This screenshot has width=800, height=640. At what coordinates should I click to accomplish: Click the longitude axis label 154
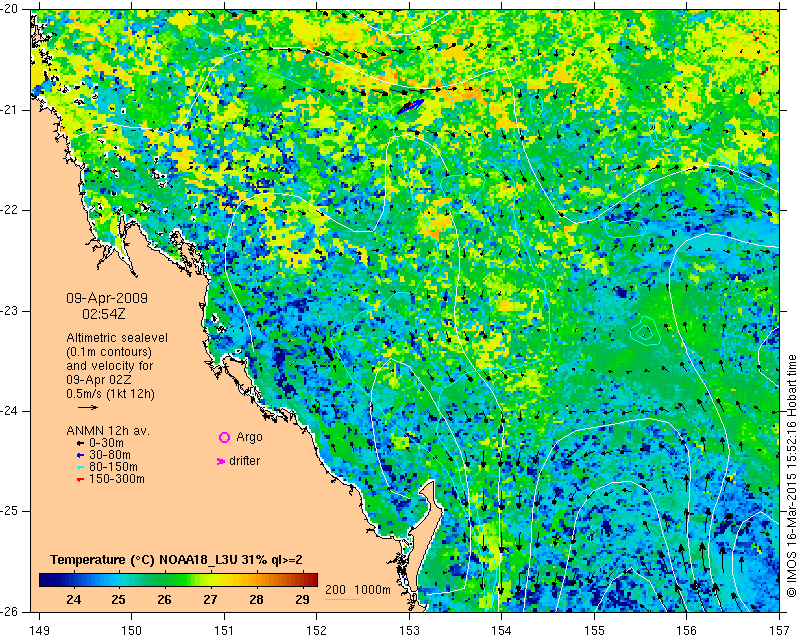tap(502, 631)
